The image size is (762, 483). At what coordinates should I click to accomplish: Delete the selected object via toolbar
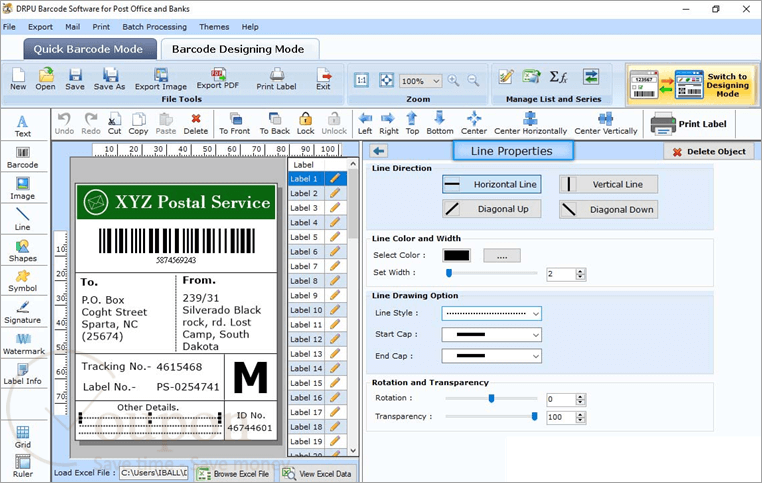click(196, 123)
